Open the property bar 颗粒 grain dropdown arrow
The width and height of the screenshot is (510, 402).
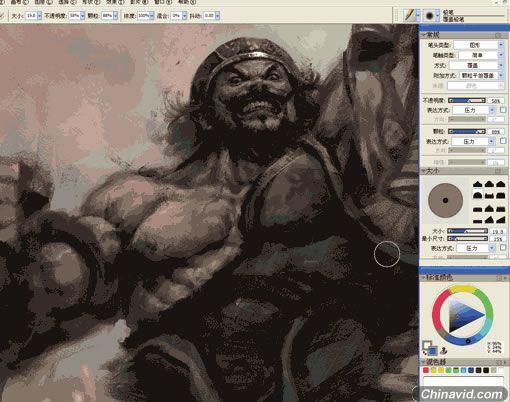(x=115, y=15)
